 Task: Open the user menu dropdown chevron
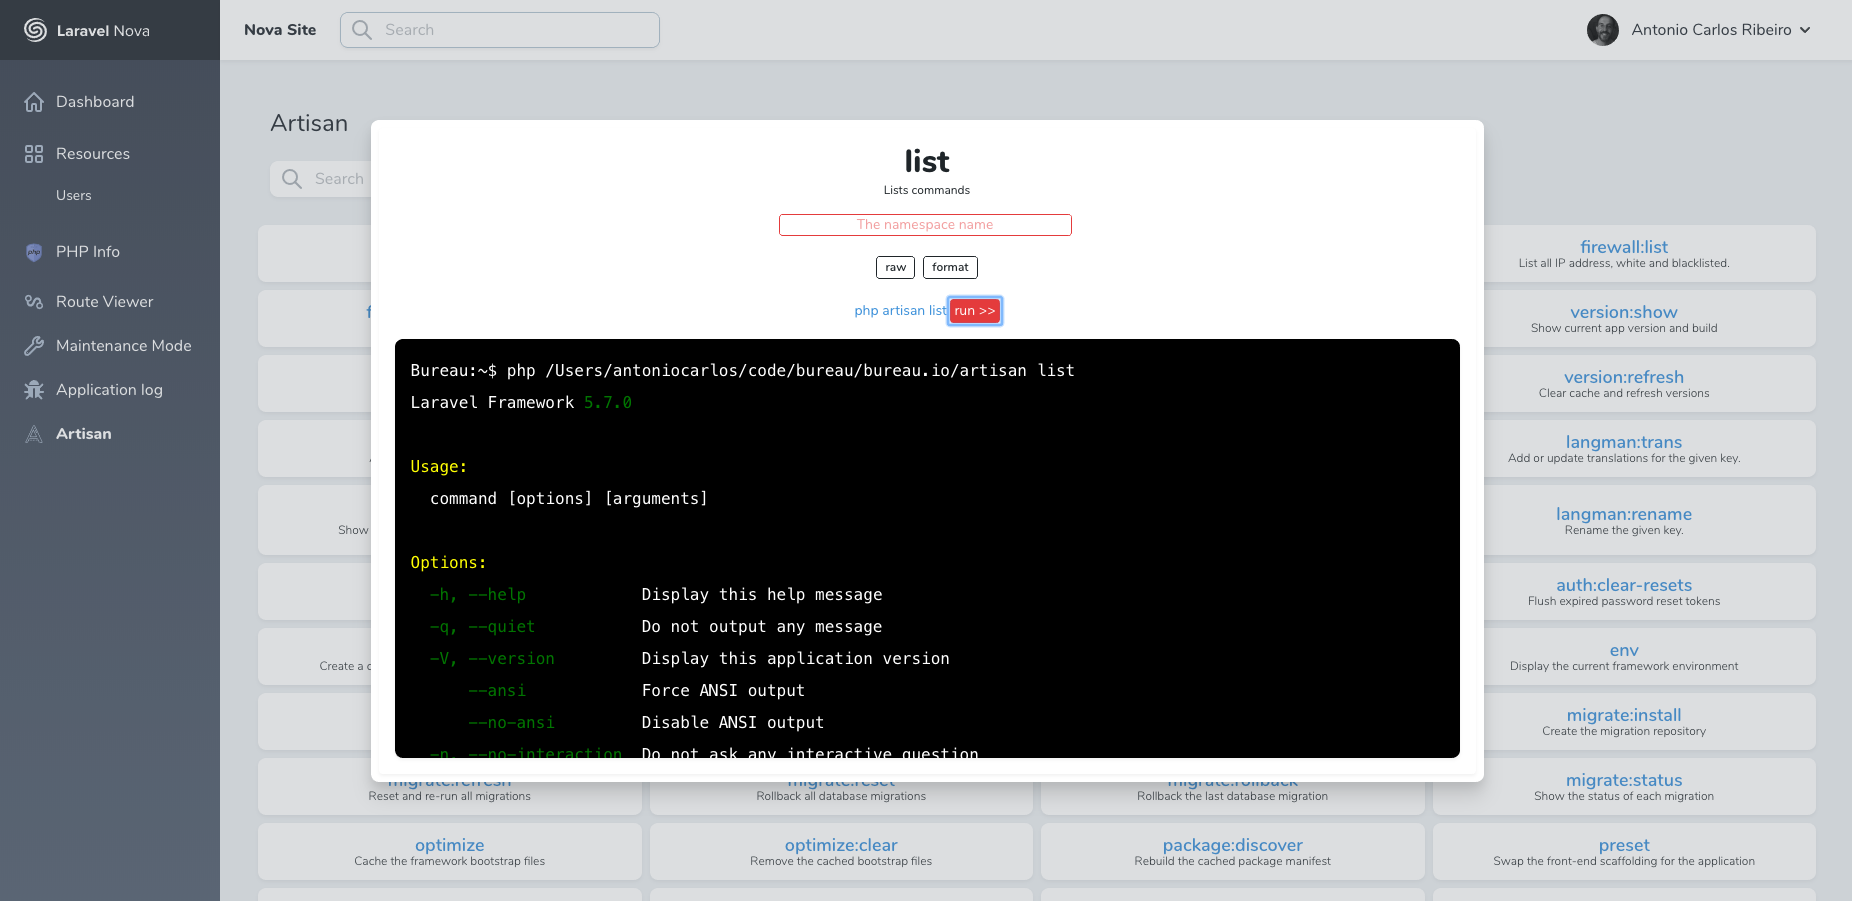click(1805, 30)
